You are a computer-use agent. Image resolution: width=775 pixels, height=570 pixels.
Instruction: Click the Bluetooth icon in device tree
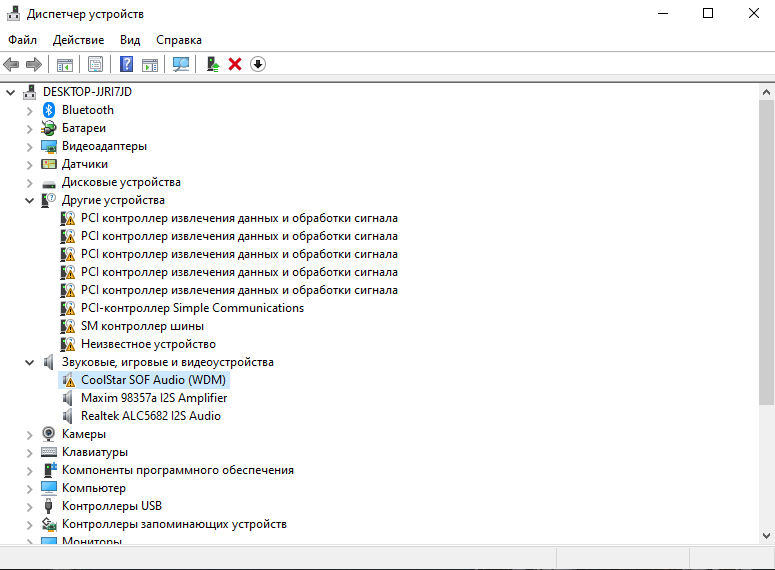tap(49, 110)
